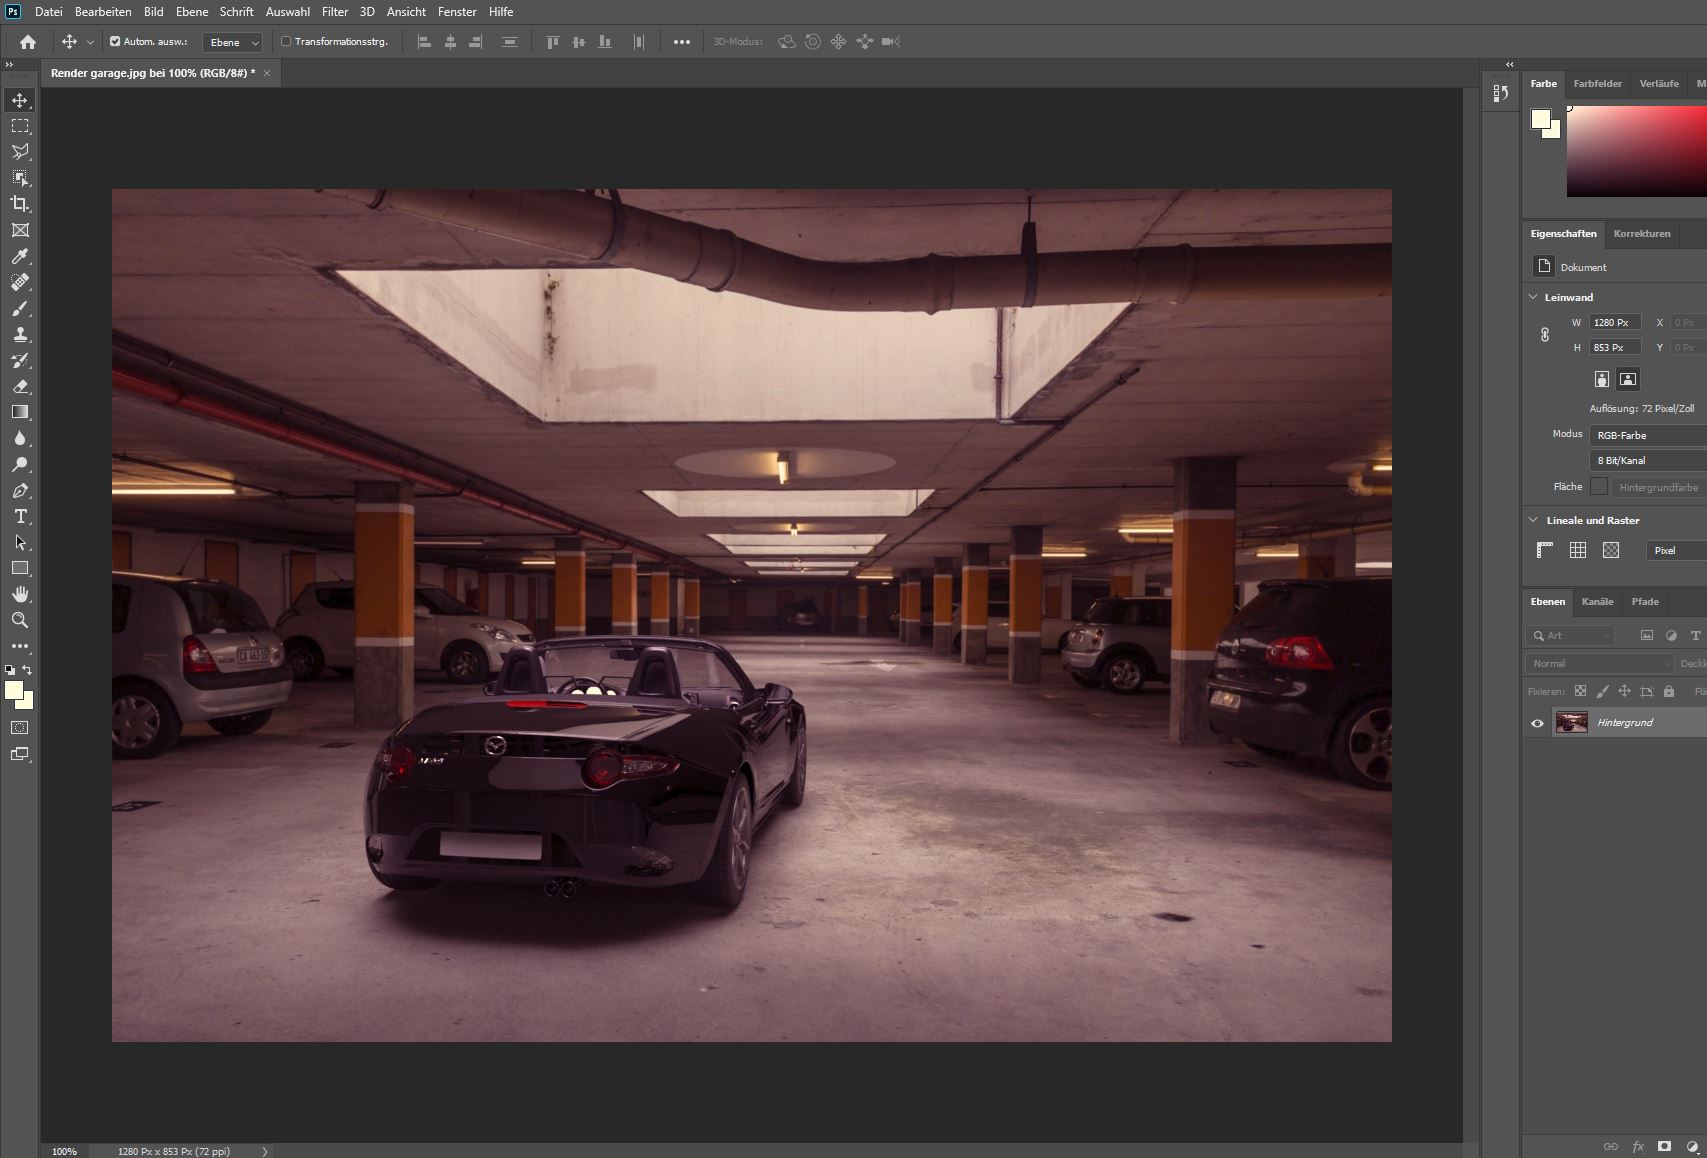Select the Zoom tool
The image size is (1707, 1158).
click(20, 621)
